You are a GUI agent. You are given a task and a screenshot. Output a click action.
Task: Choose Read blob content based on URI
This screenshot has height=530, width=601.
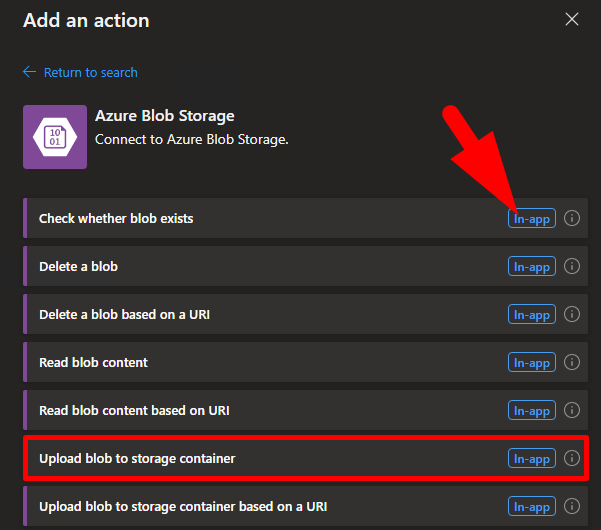coord(135,410)
